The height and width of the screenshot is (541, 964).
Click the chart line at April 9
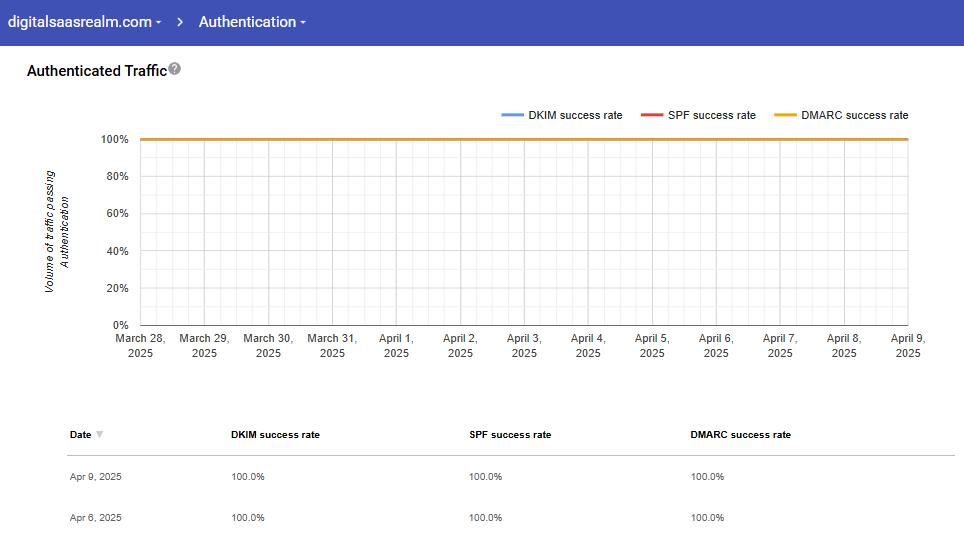tap(907, 139)
